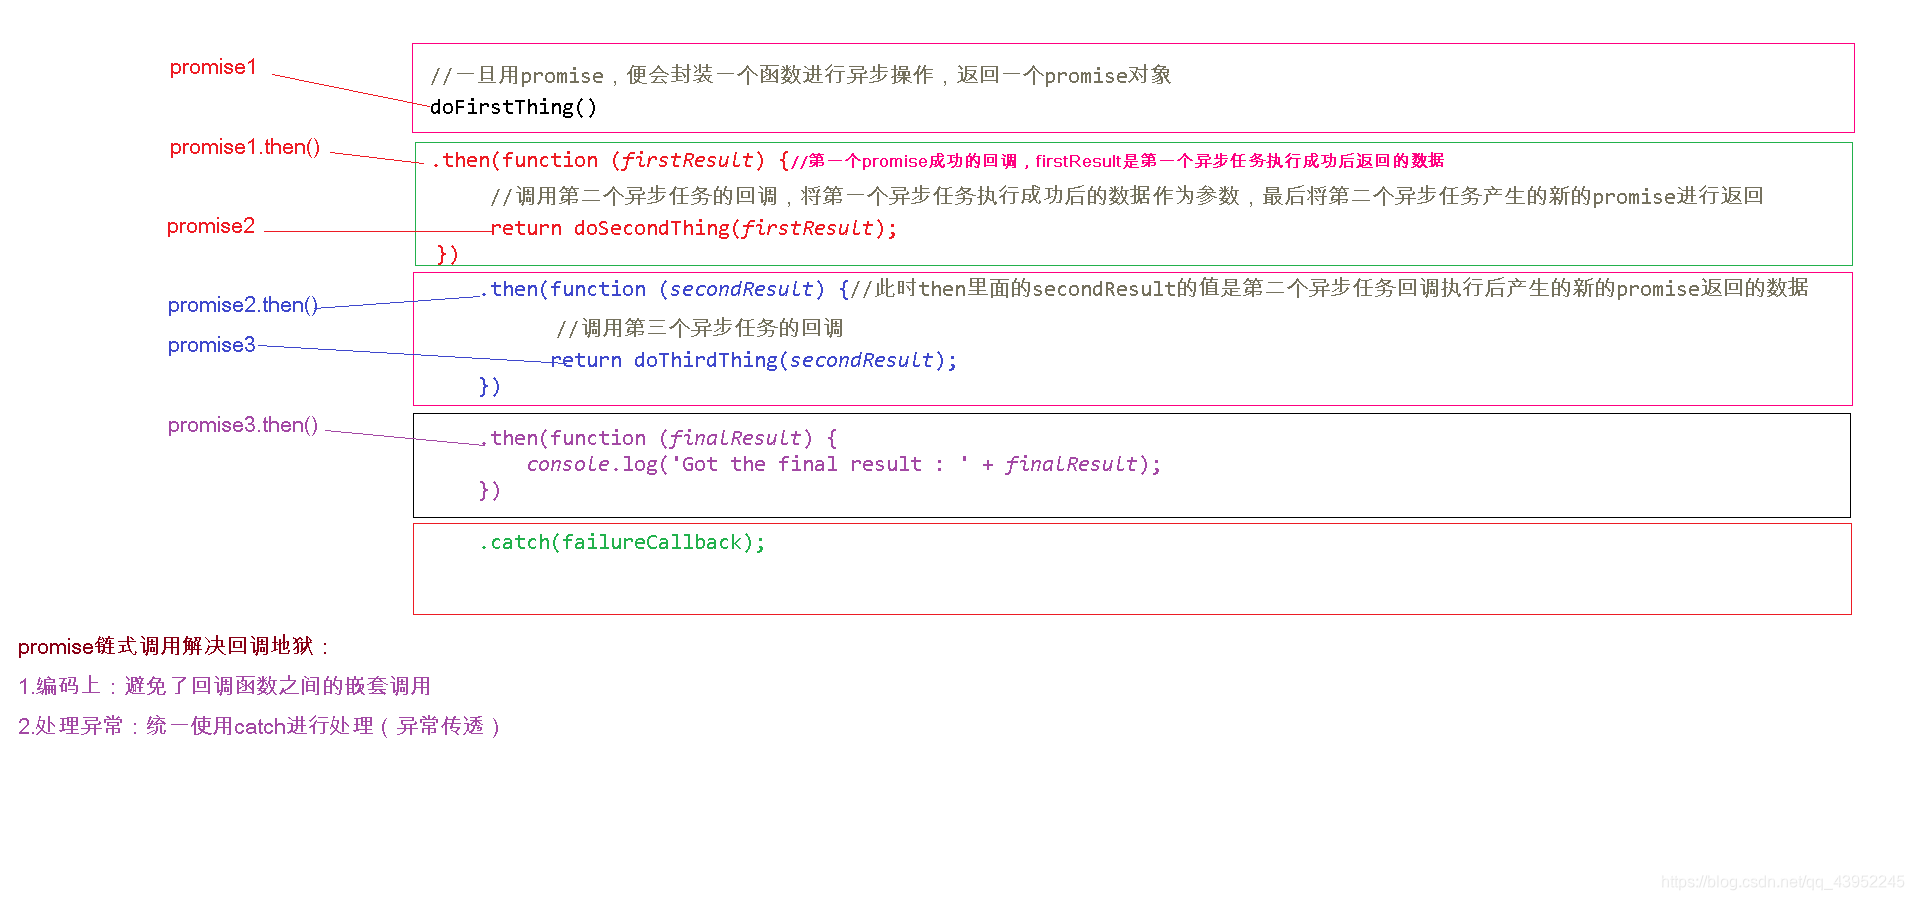Click 'return doSecondThing(firstResult);' line
Screen dimensions: 1914x900
click(694, 228)
